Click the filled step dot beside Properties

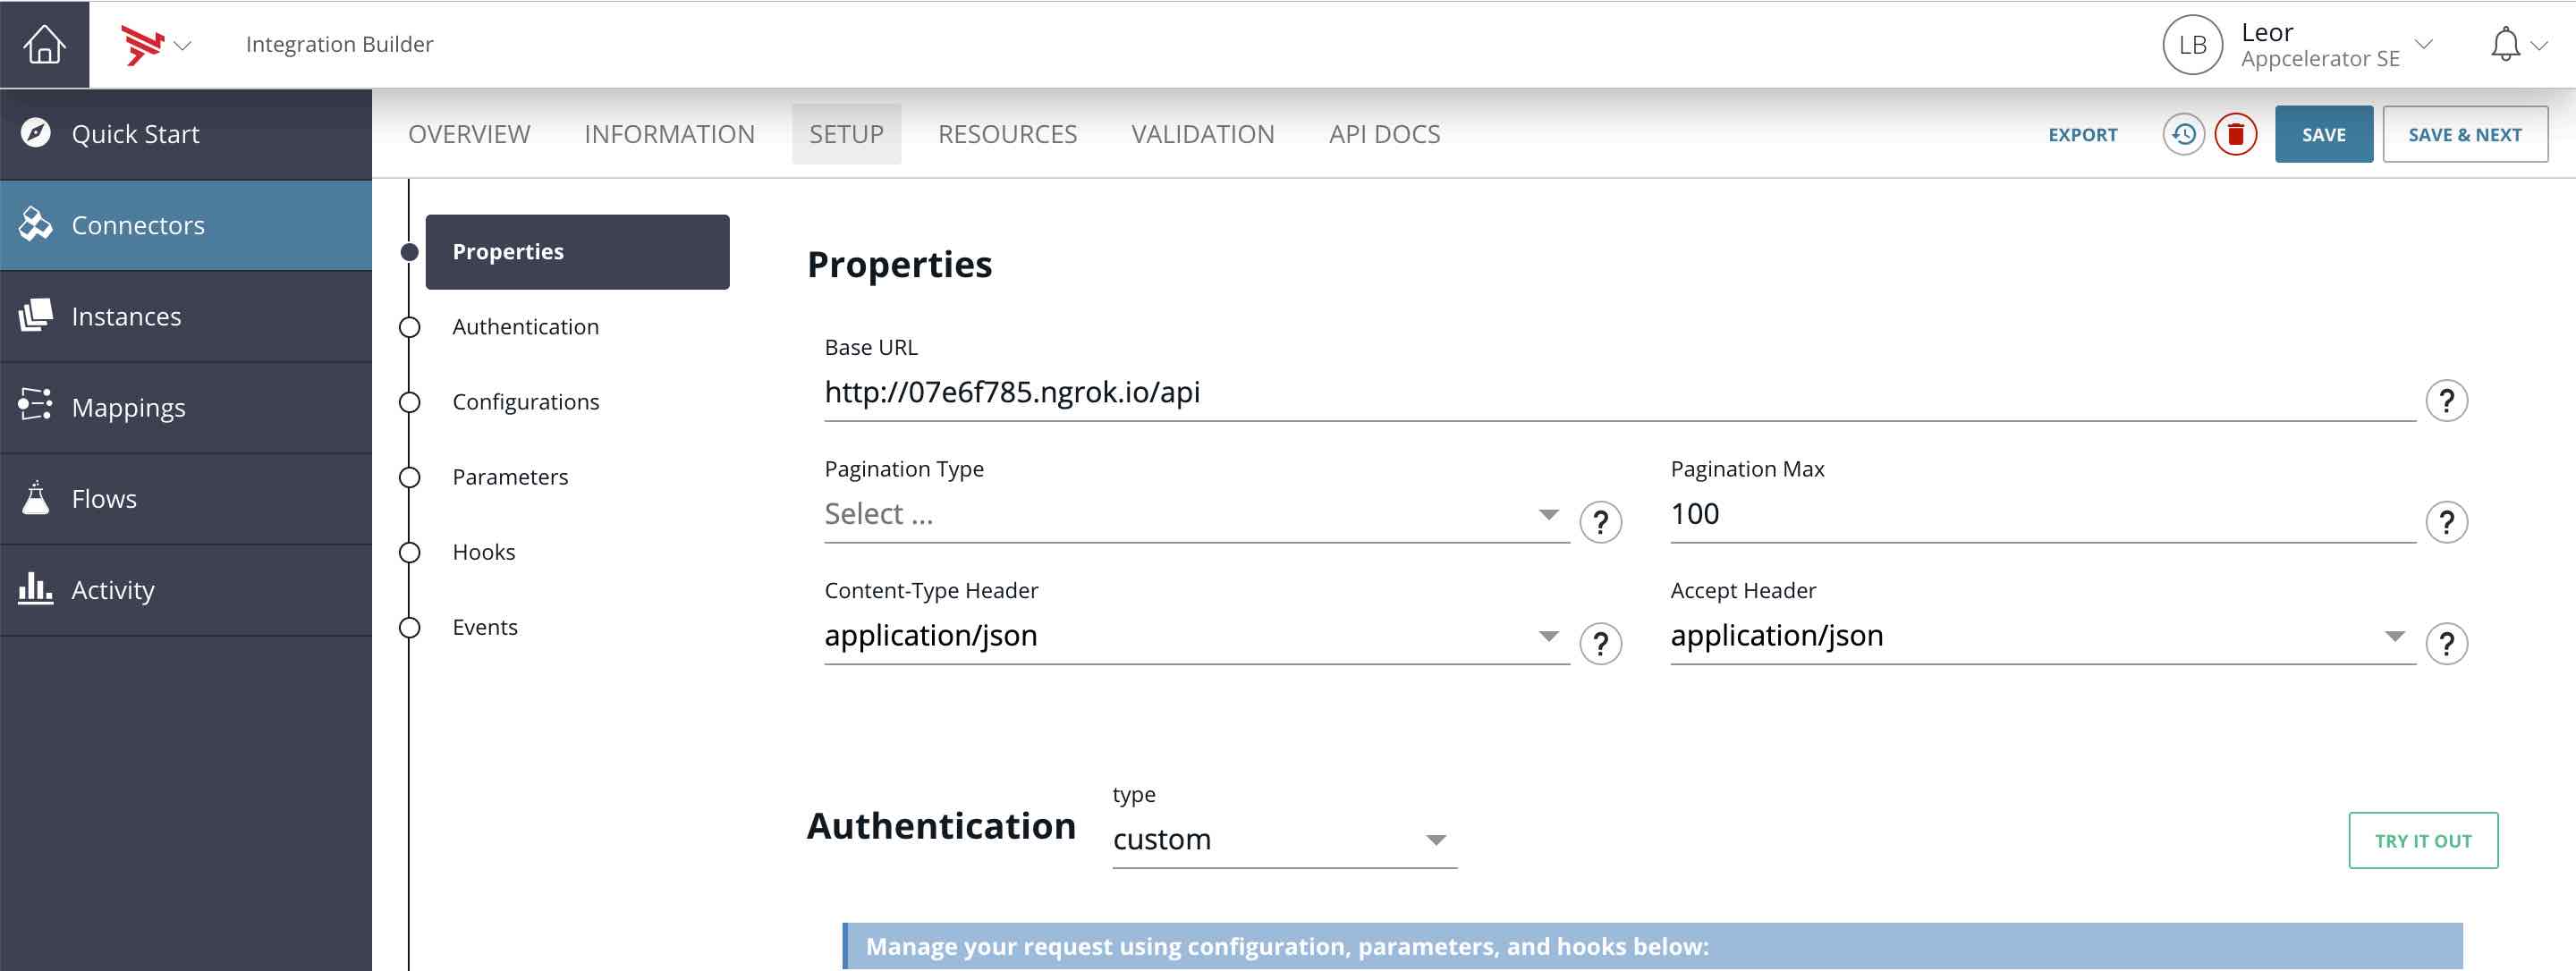(x=409, y=252)
